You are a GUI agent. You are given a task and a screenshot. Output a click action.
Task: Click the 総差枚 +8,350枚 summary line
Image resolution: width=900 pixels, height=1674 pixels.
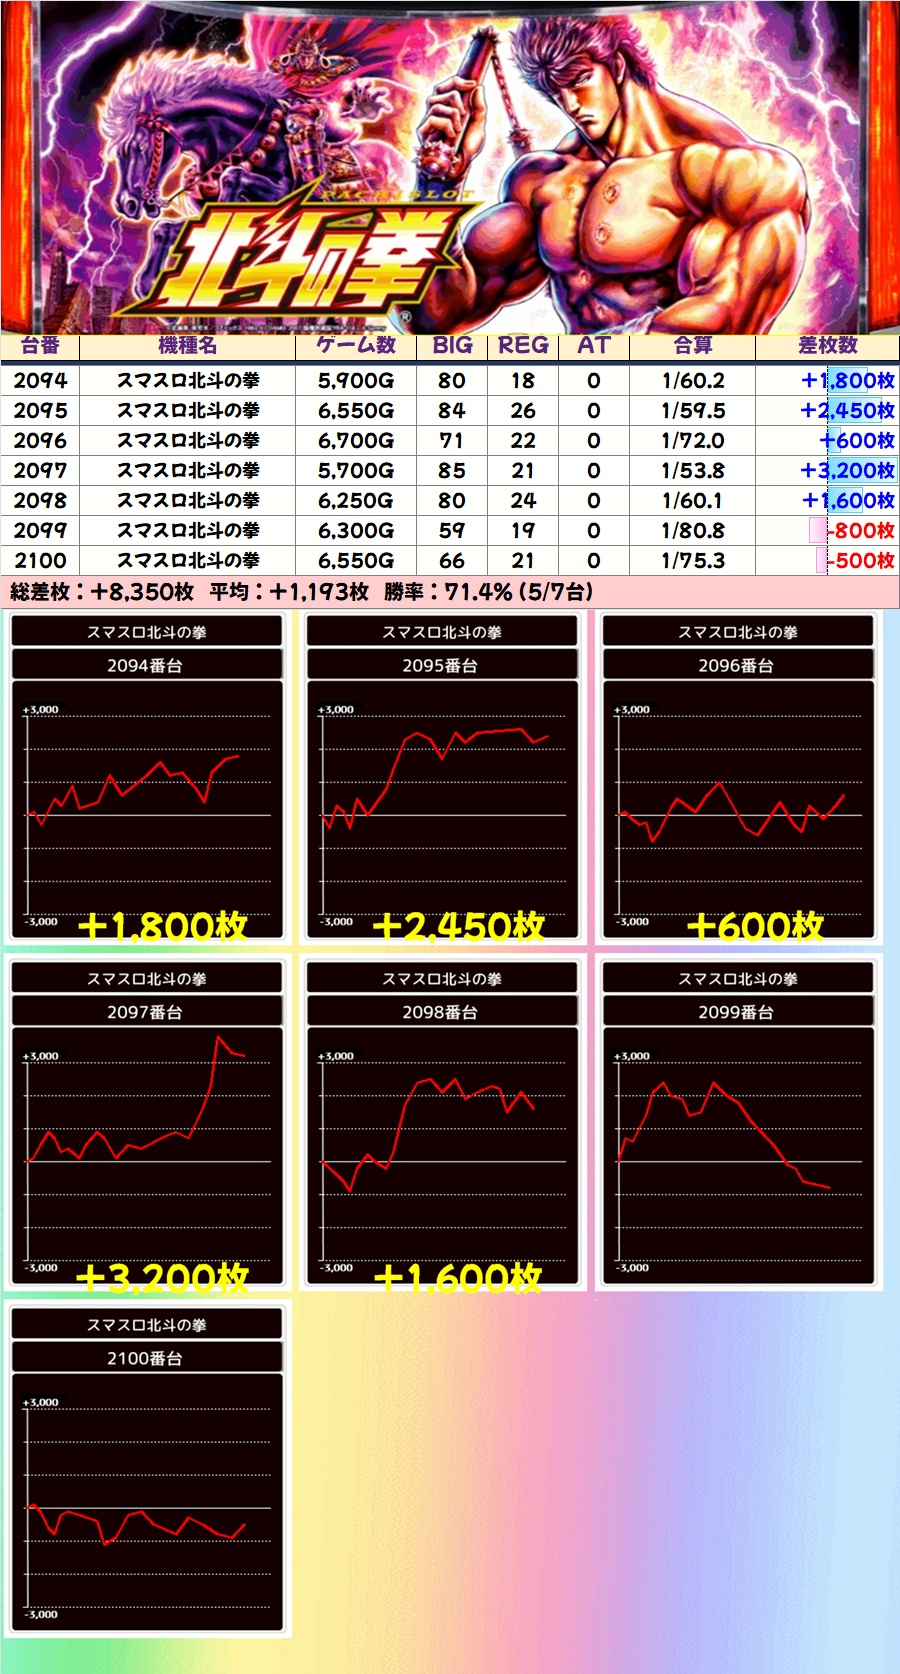click(102, 592)
